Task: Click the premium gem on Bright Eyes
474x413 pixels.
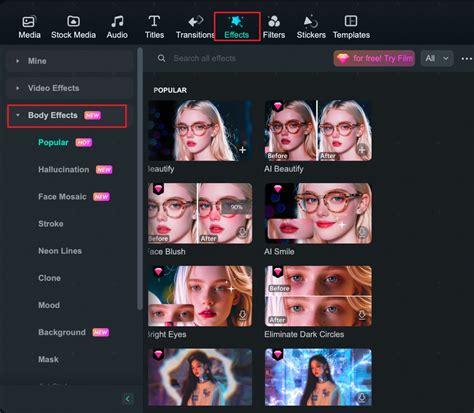Action: pos(158,272)
